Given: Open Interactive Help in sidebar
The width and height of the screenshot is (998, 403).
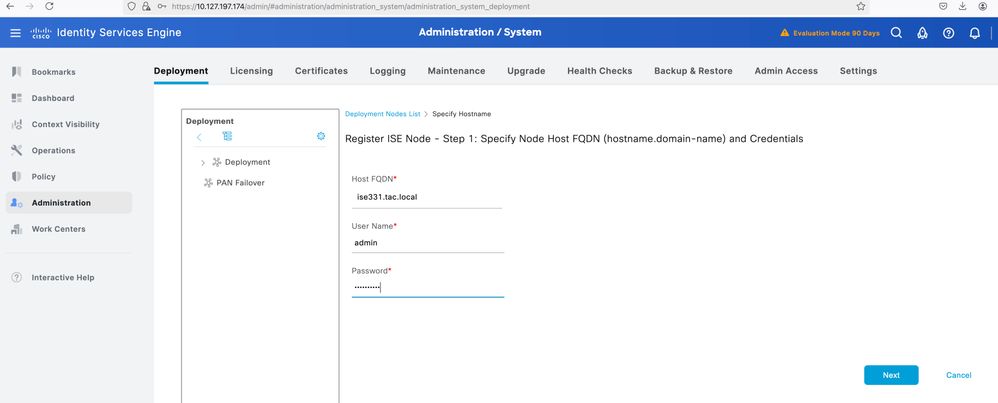Looking at the screenshot, I should click(63, 278).
